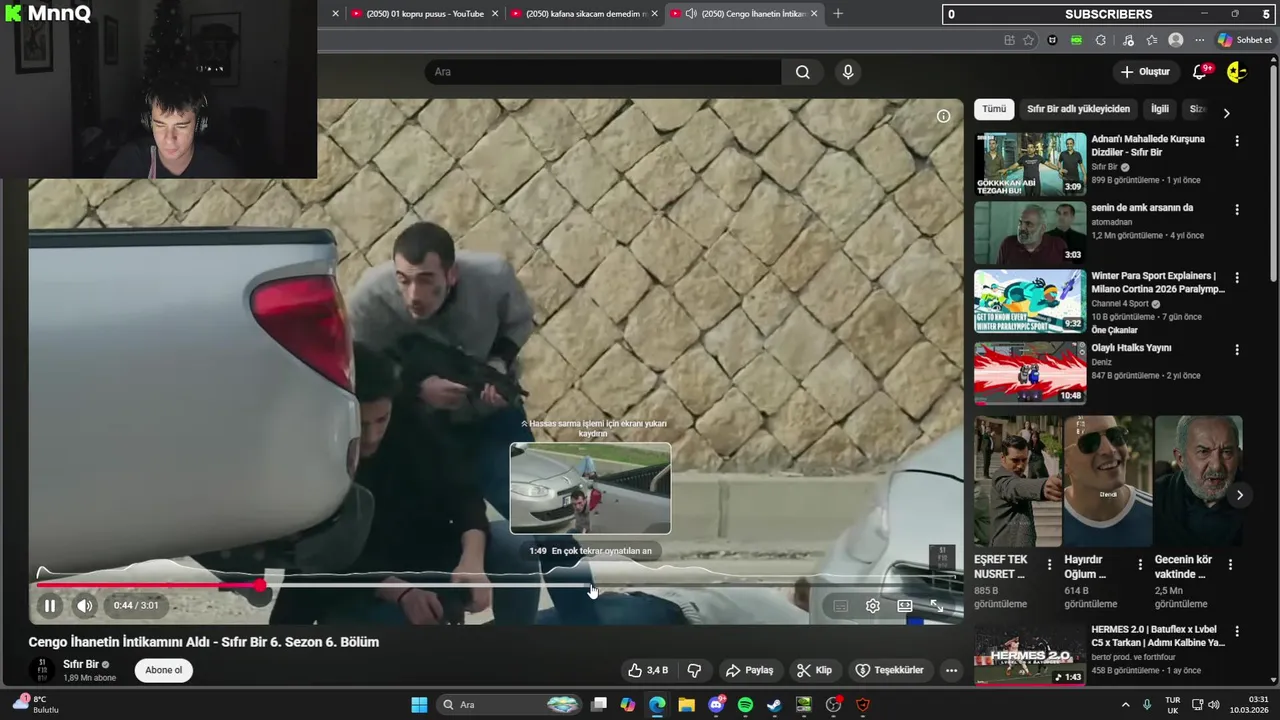Select the Tümü filter chip
Screen dimensions: 1280x720
click(994, 109)
